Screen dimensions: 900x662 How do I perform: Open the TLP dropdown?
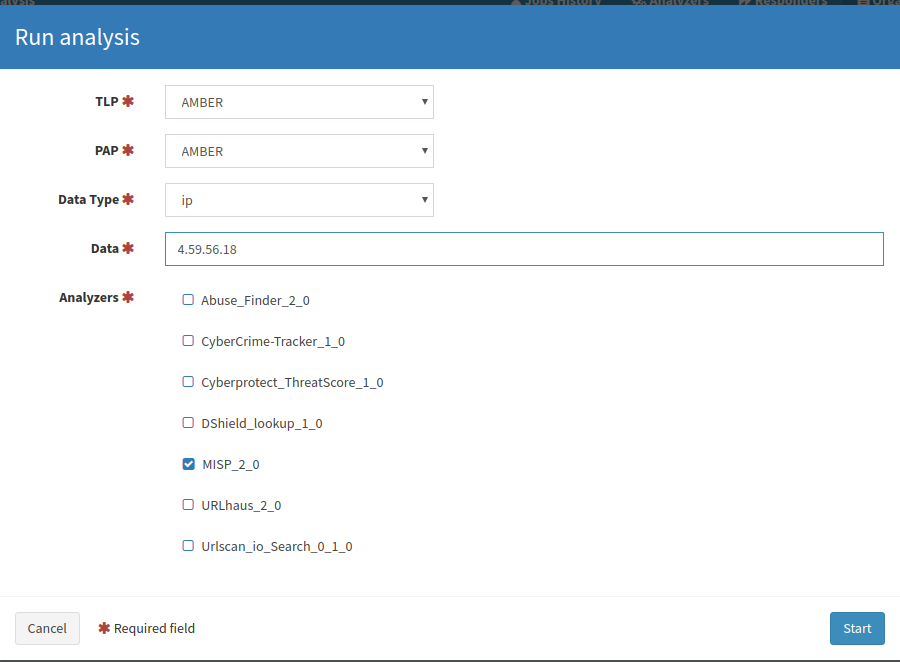pyautogui.click(x=298, y=102)
